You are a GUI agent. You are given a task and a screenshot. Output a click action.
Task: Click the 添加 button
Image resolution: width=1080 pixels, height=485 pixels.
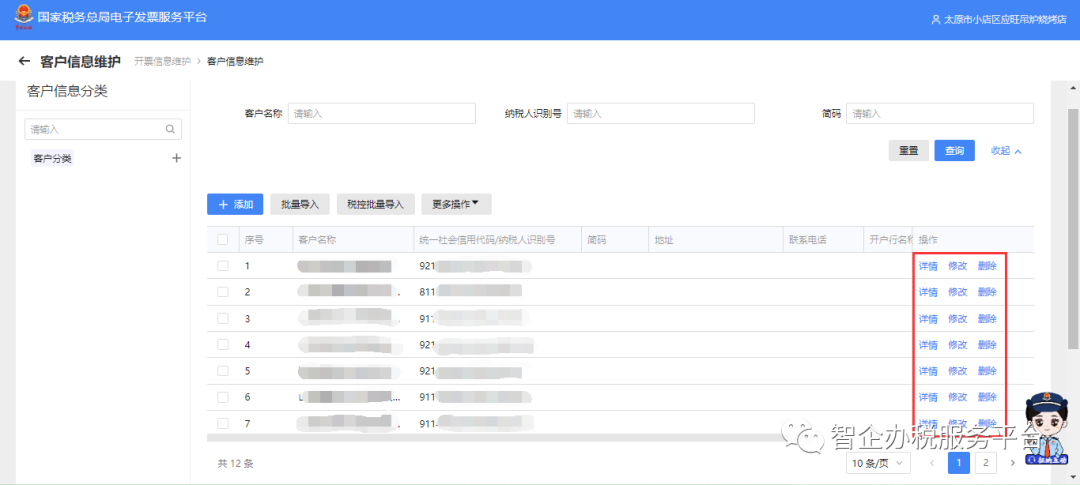pos(235,204)
